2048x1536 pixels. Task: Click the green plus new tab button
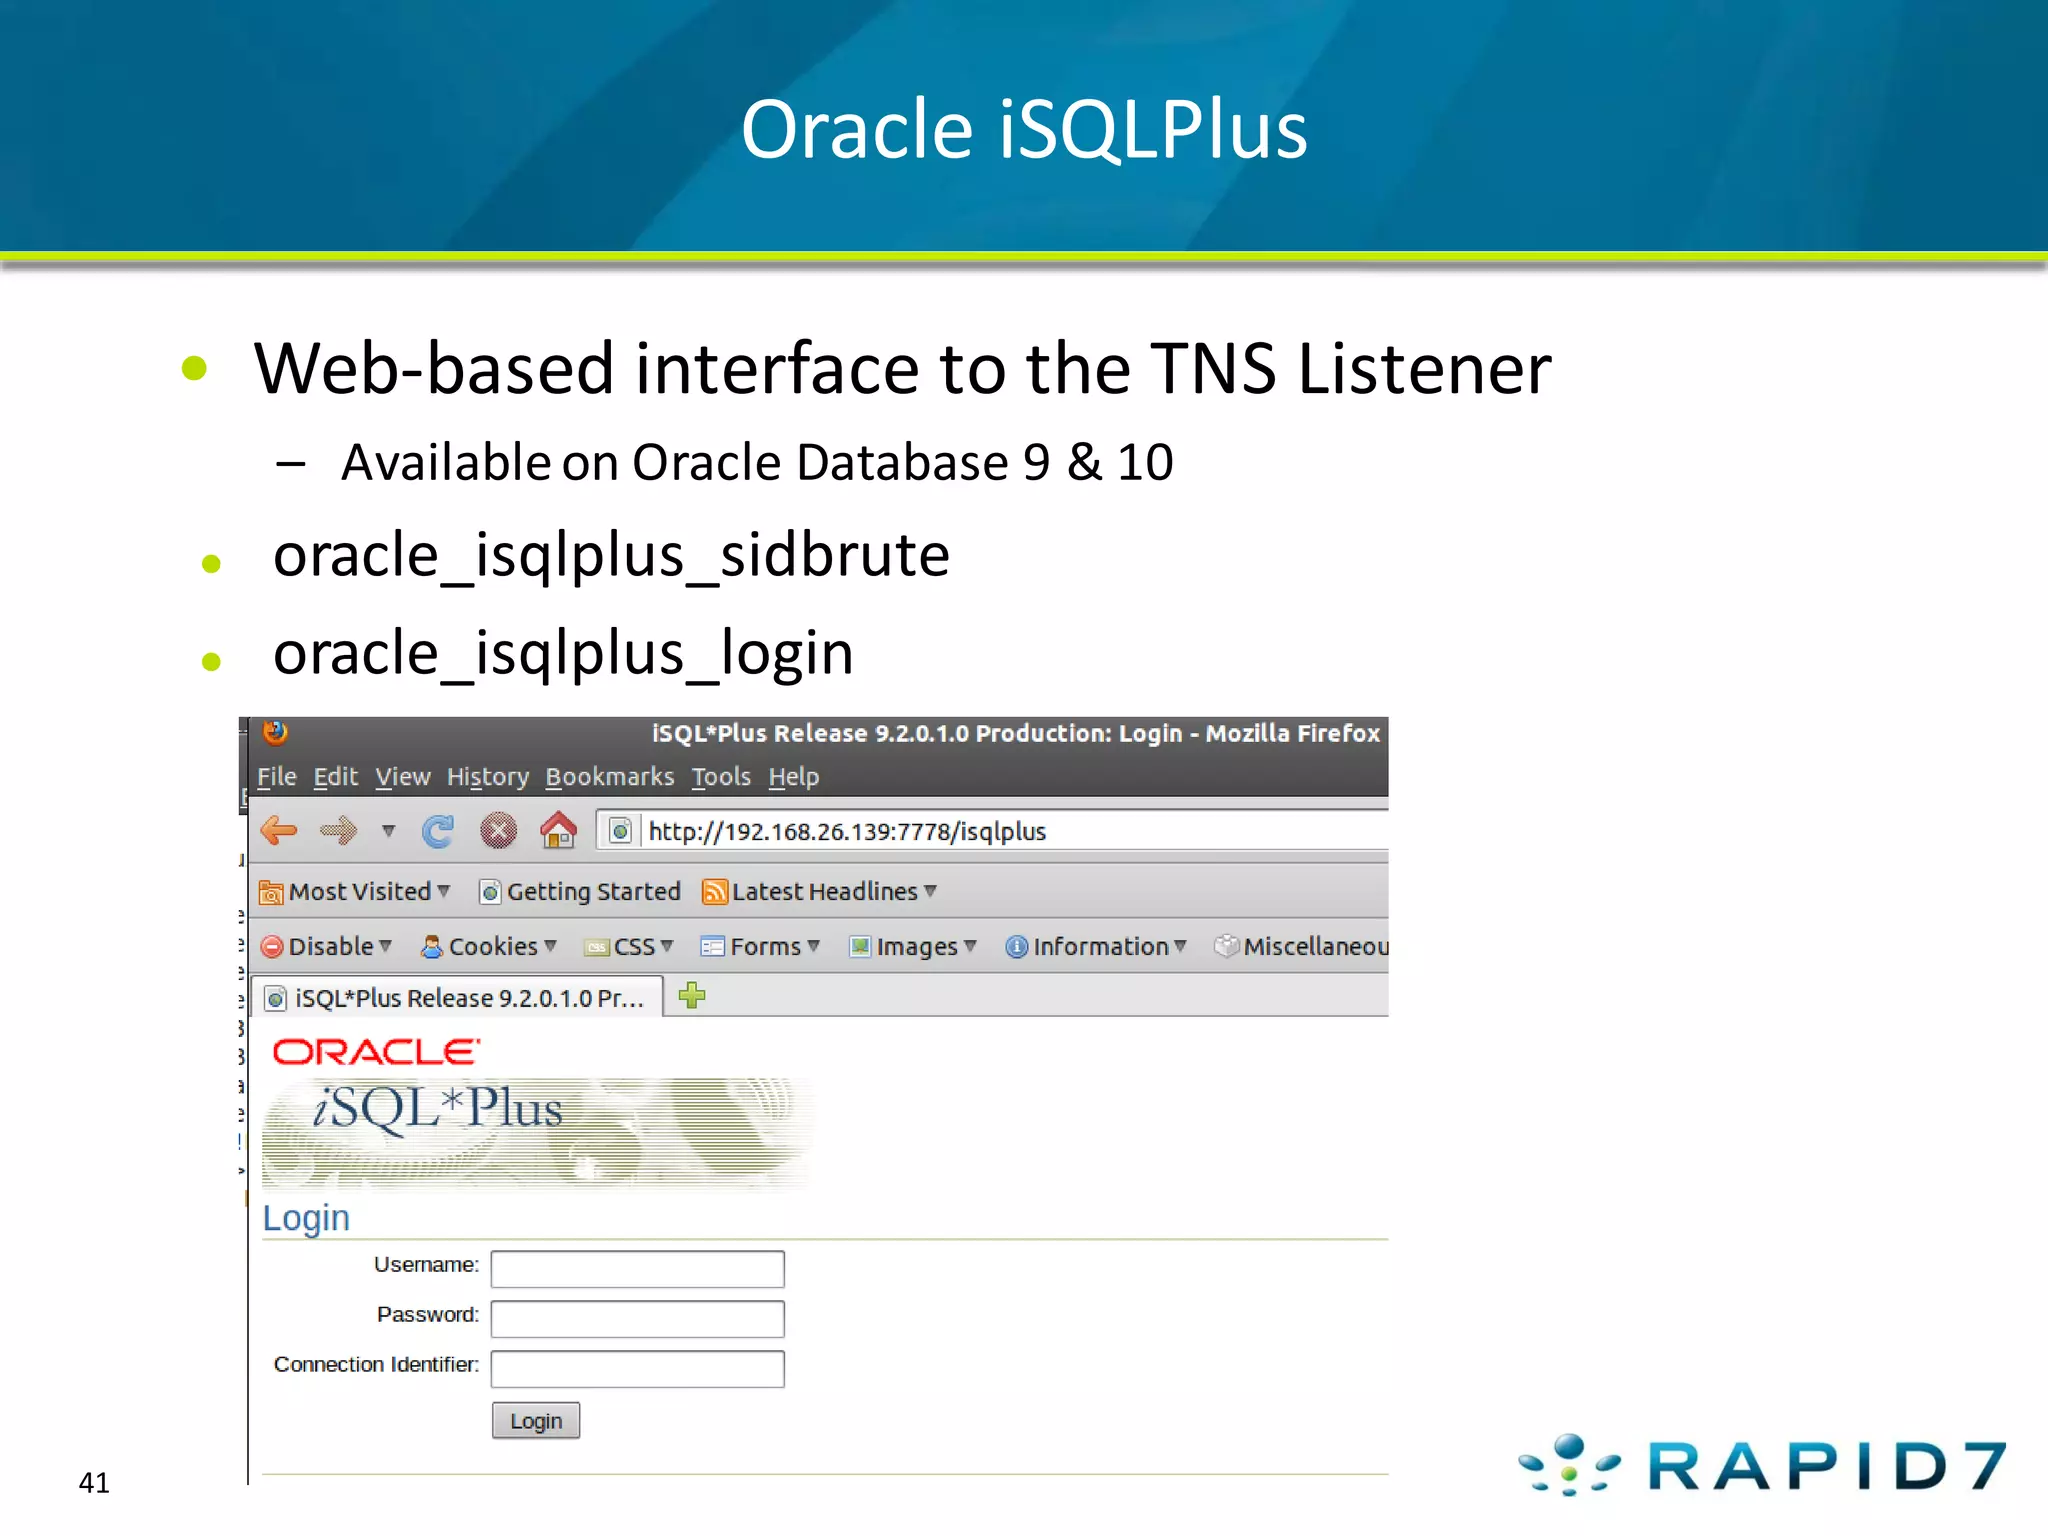[x=692, y=996]
